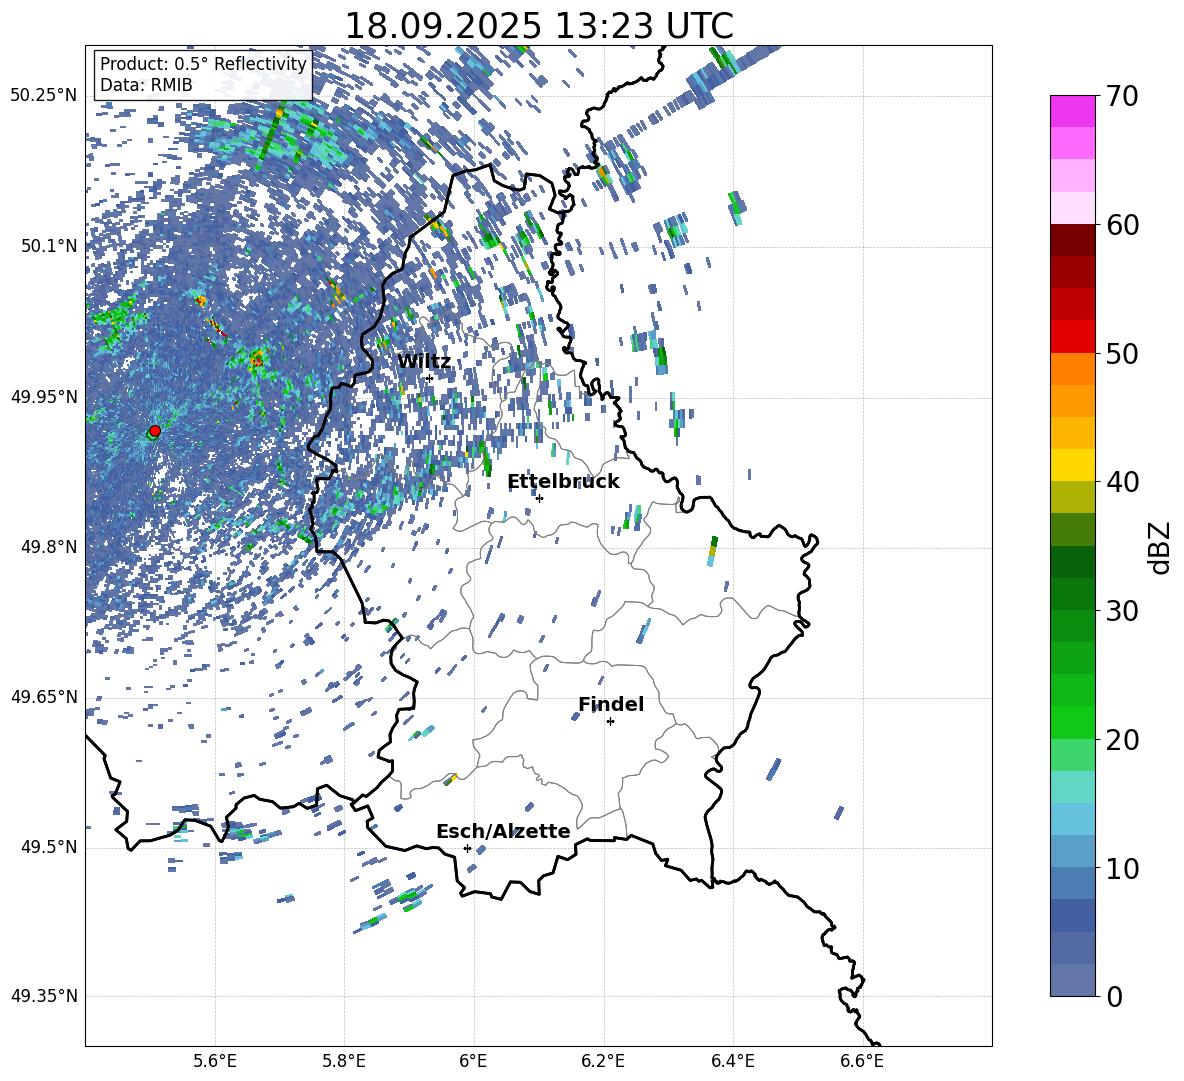Screen dimensions: 1184x1081
Task: Click the 60 tick on the colorbar
Action: 1122,225
